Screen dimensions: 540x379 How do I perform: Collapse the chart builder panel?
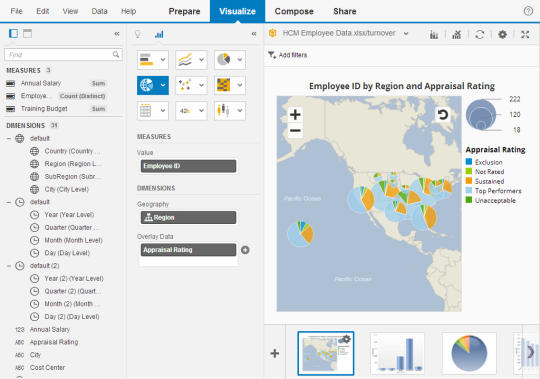(x=254, y=34)
